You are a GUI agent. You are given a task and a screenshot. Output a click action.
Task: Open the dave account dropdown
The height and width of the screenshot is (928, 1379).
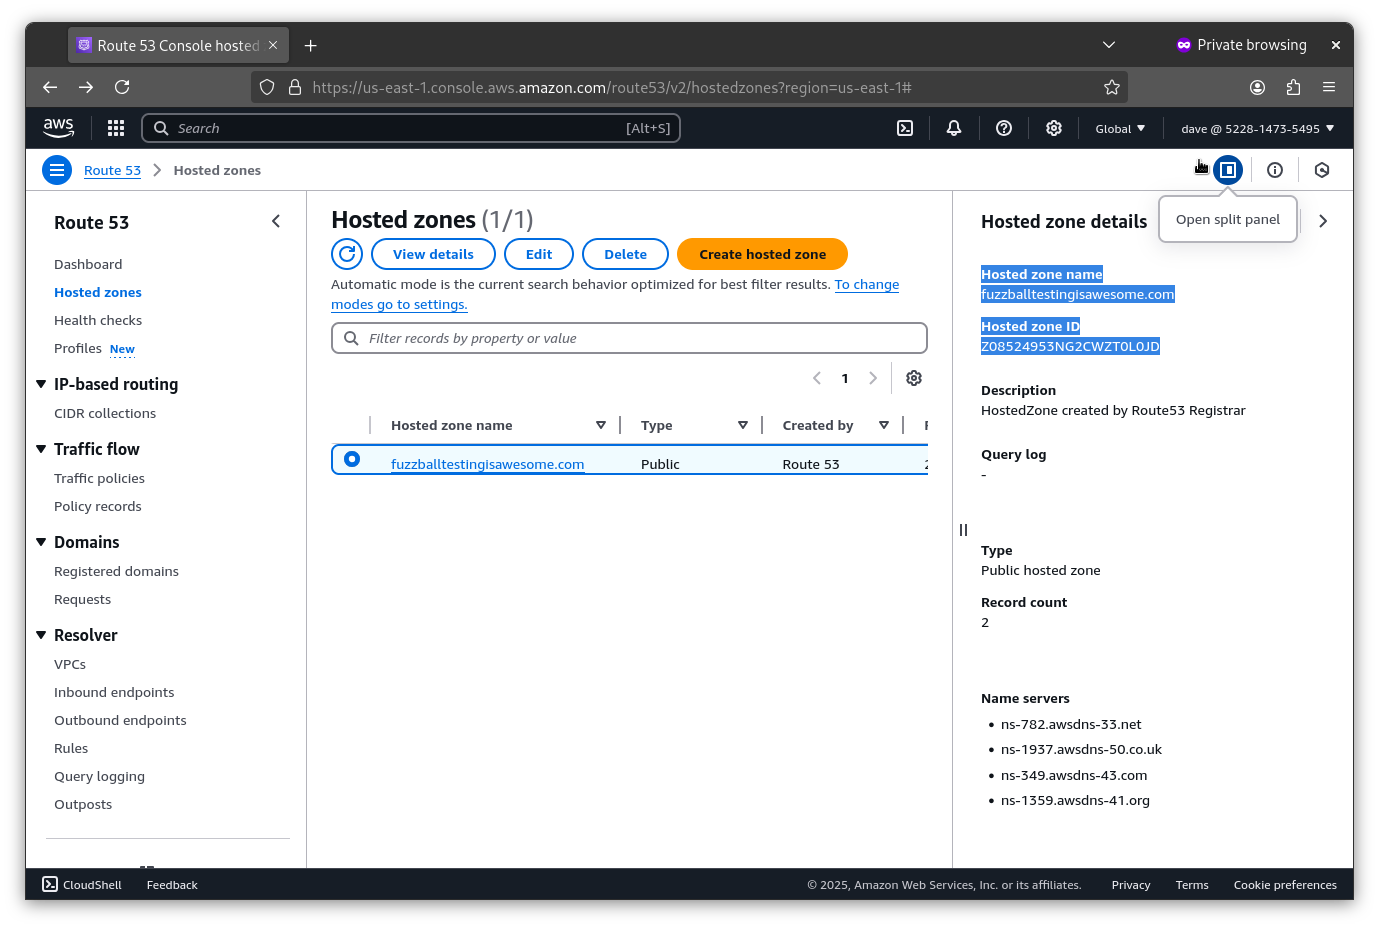pyautogui.click(x=1257, y=128)
